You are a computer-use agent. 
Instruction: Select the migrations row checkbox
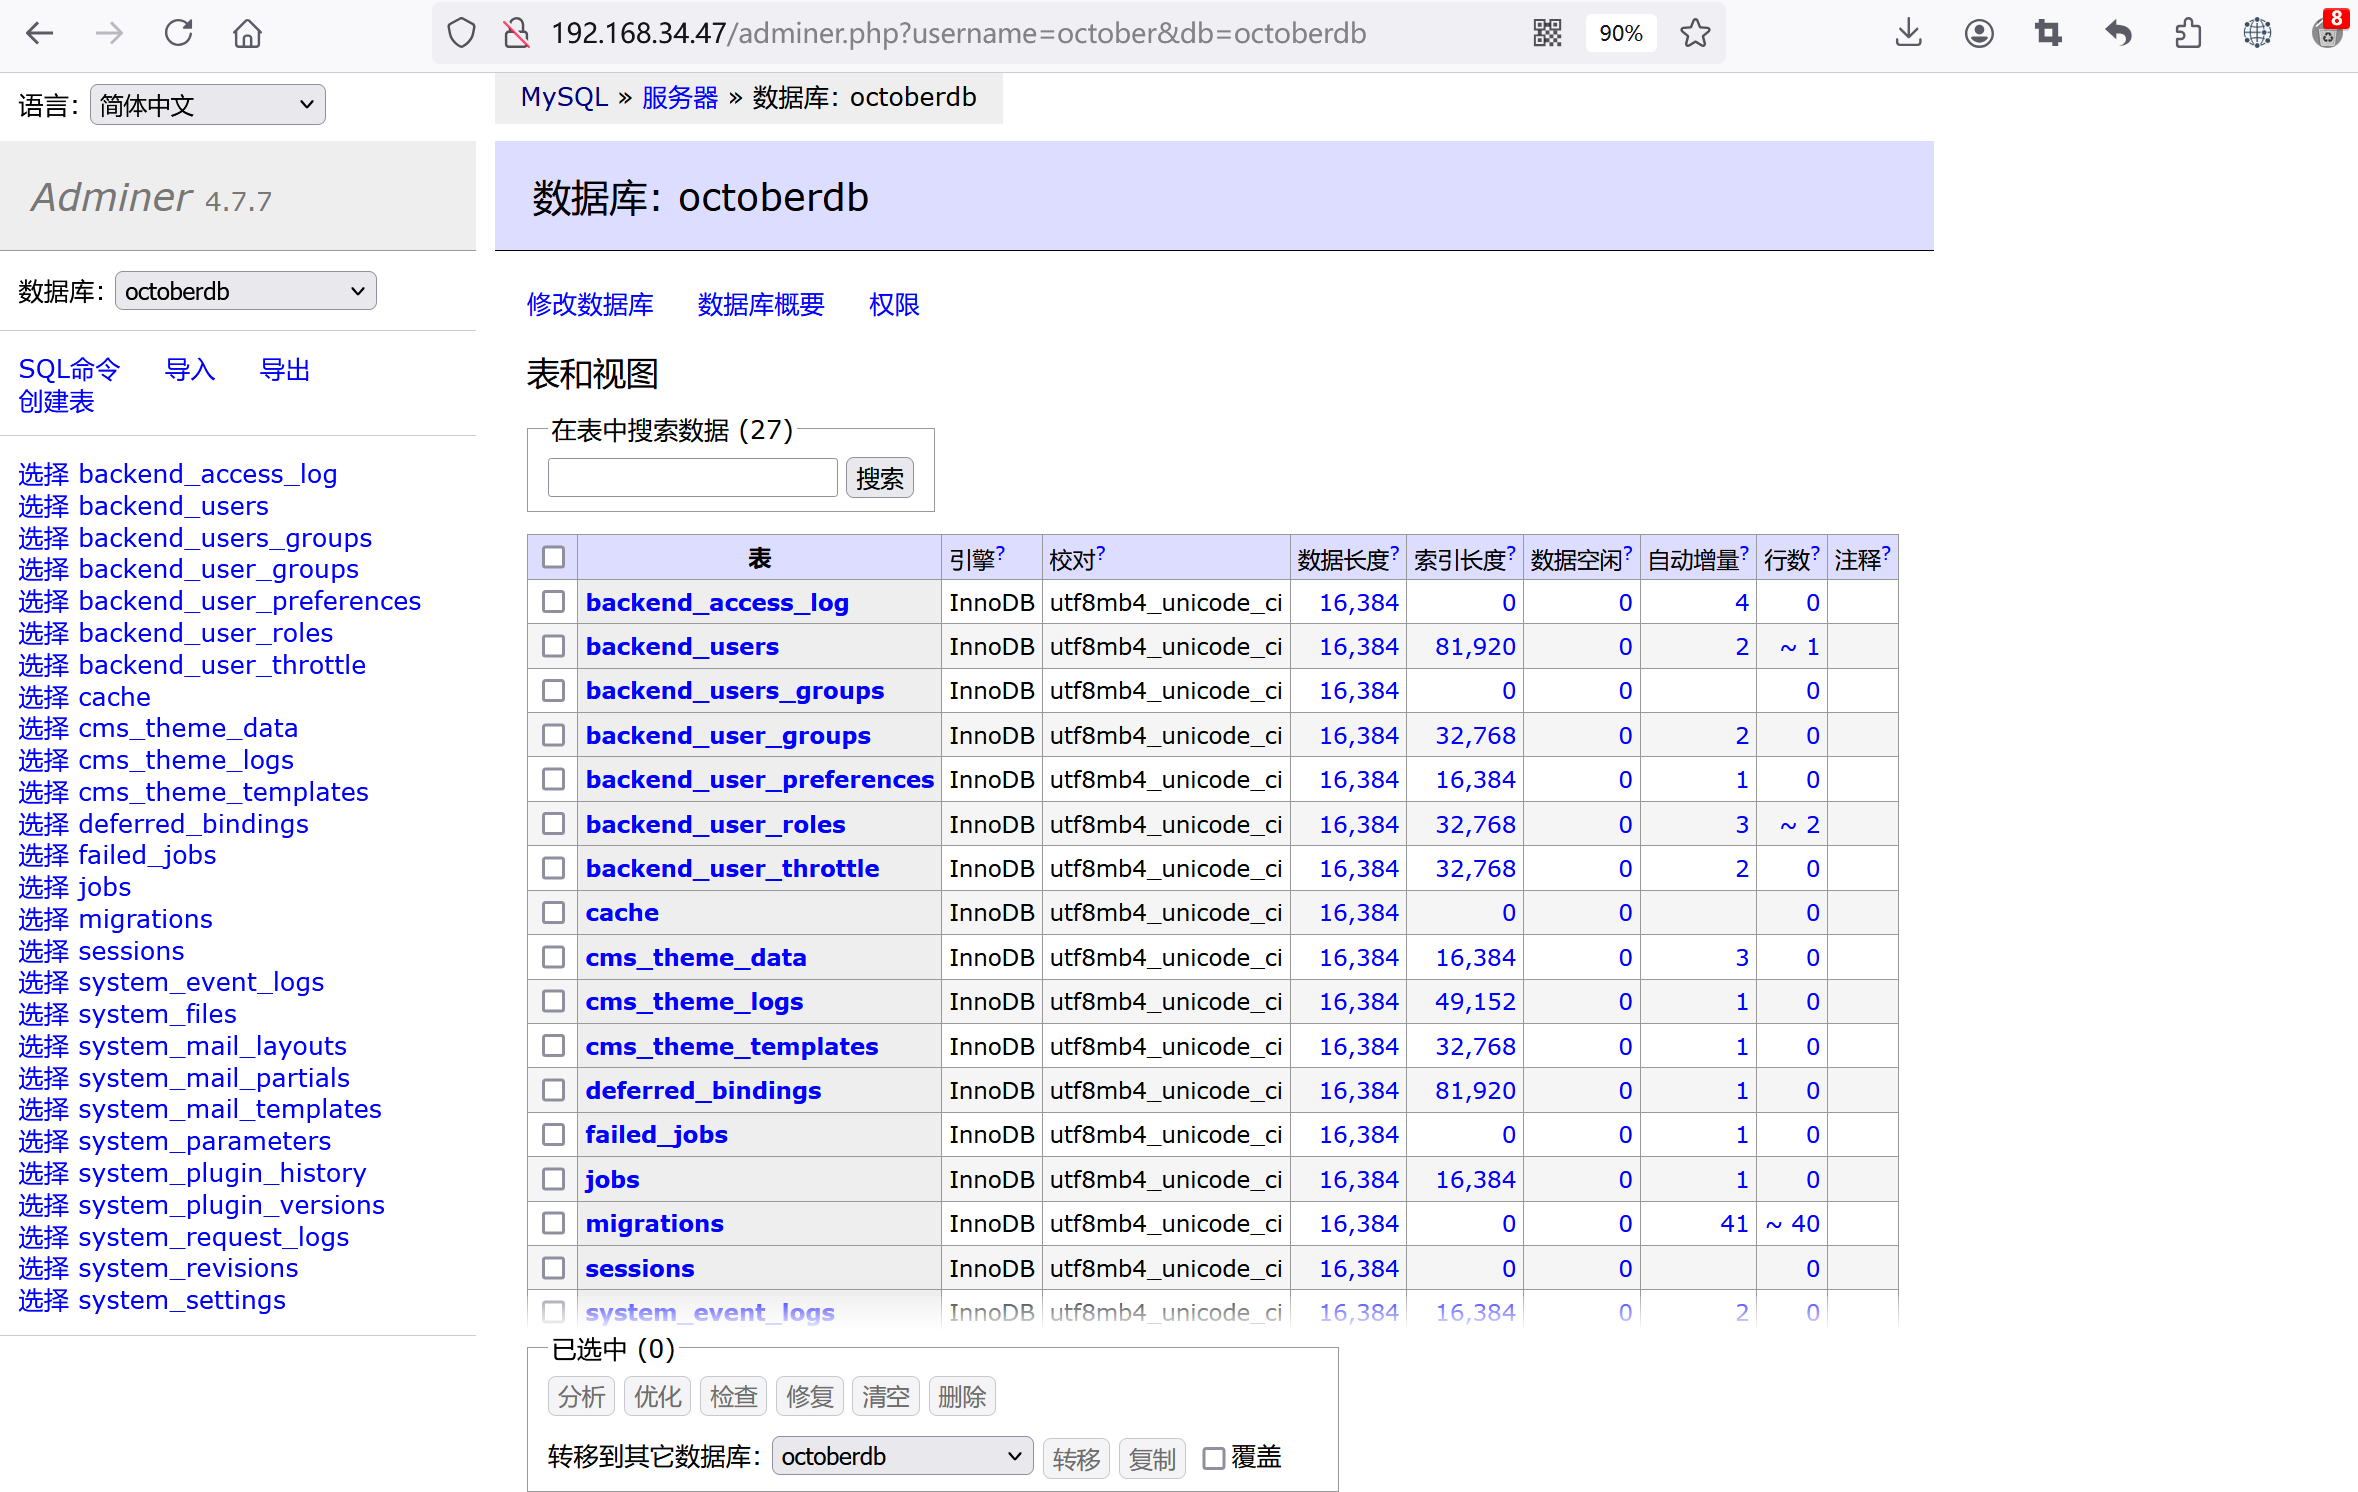pos(553,1223)
